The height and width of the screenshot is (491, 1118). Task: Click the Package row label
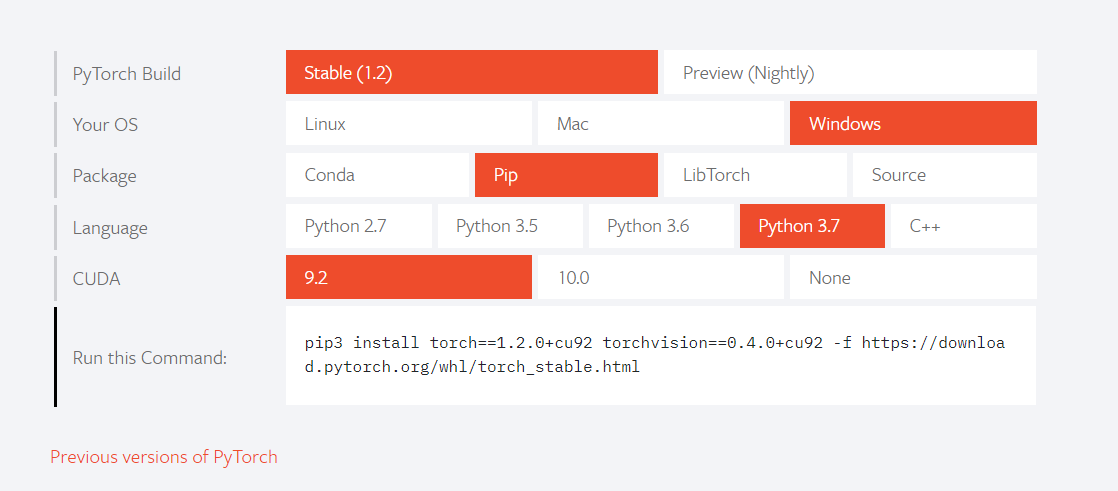tap(104, 176)
